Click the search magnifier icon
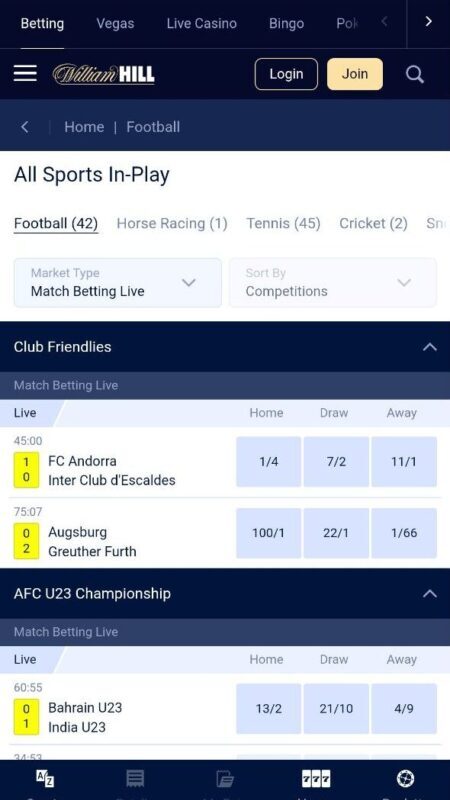This screenshot has width=450, height=800. (415, 74)
